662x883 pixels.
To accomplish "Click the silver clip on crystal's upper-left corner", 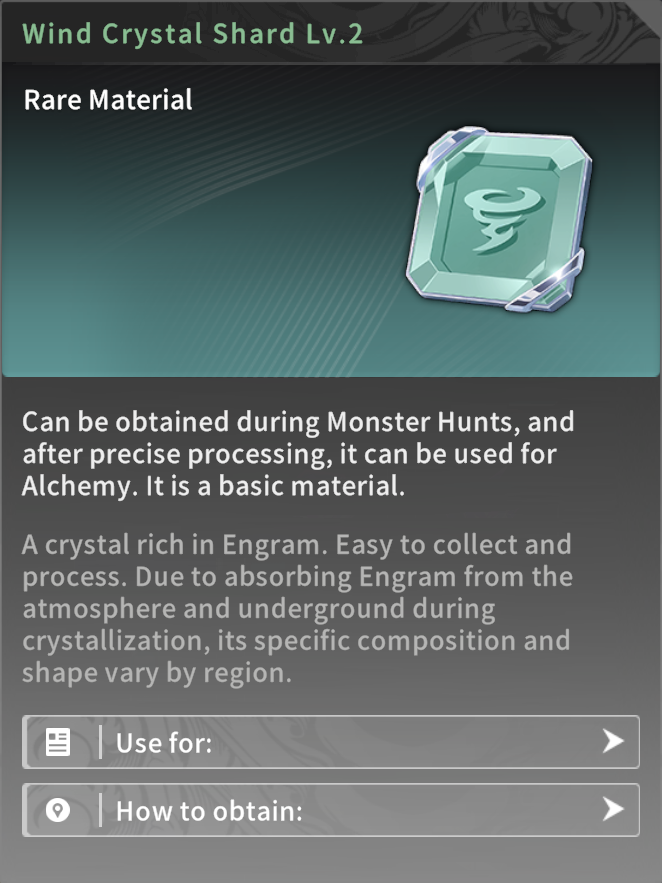I will pos(445,151).
